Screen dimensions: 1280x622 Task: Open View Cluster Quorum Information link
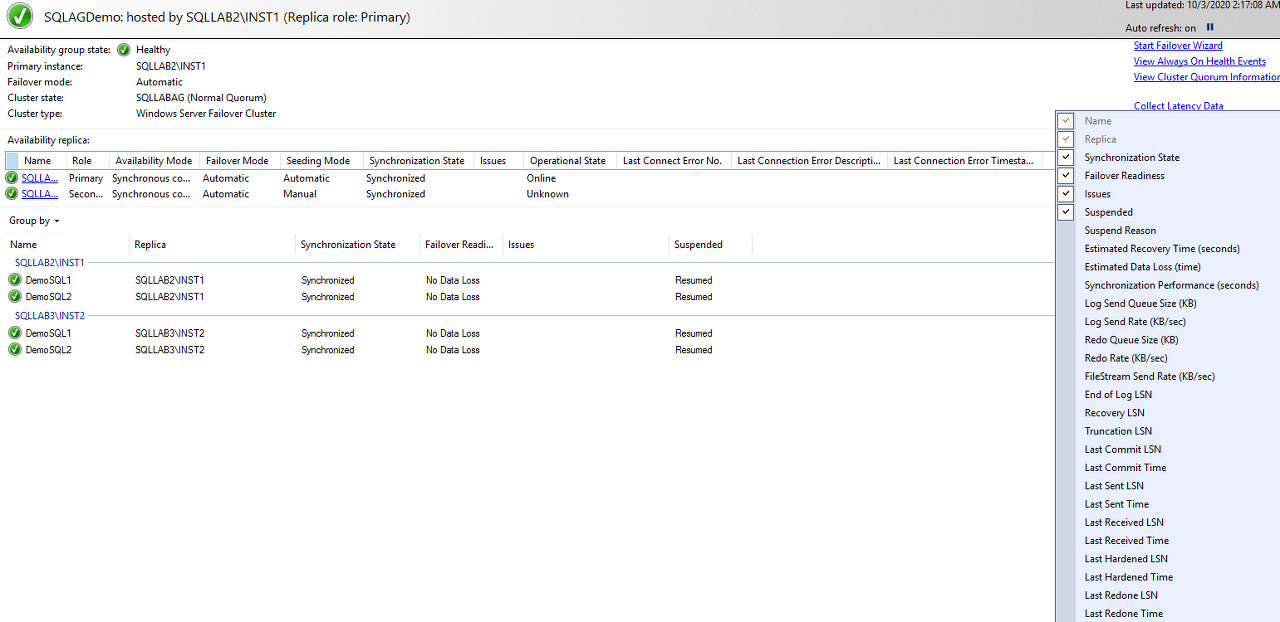[1207, 77]
